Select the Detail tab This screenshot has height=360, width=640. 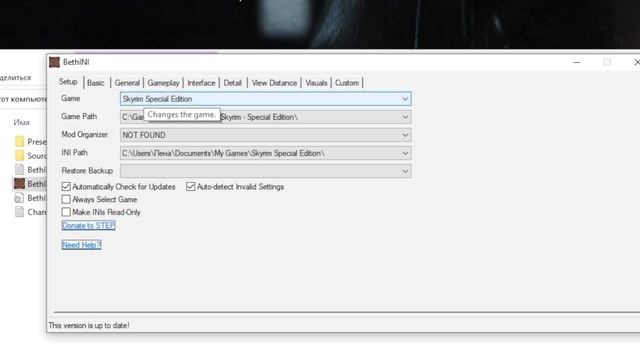click(233, 83)
